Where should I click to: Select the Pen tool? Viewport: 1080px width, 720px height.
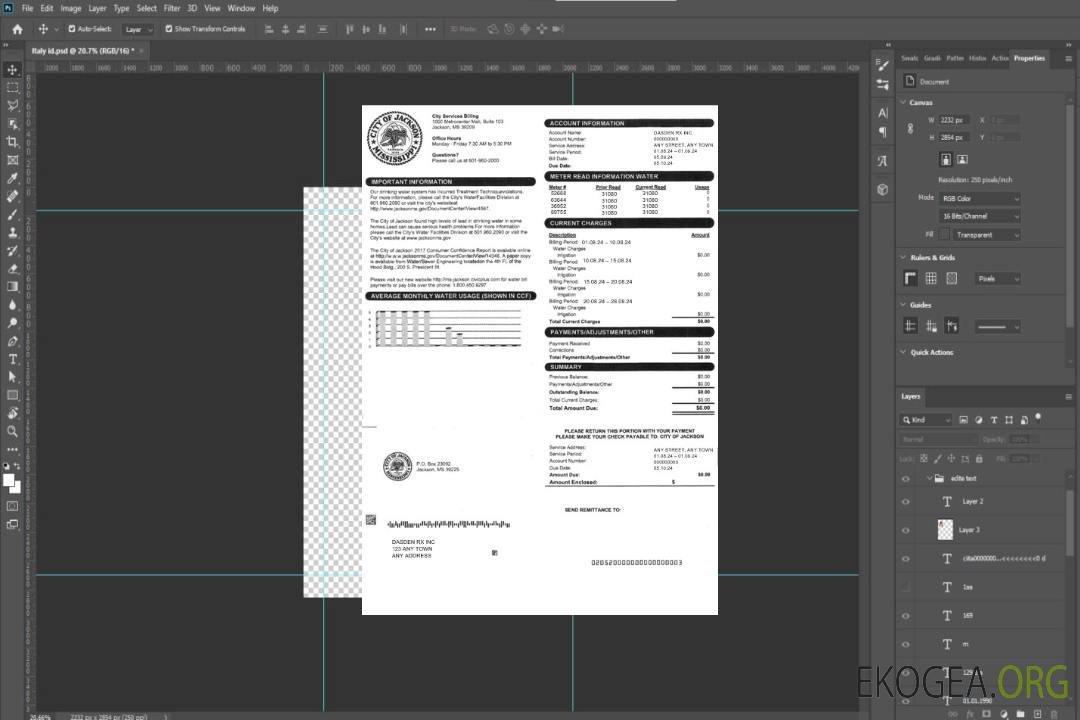point(12,341)
